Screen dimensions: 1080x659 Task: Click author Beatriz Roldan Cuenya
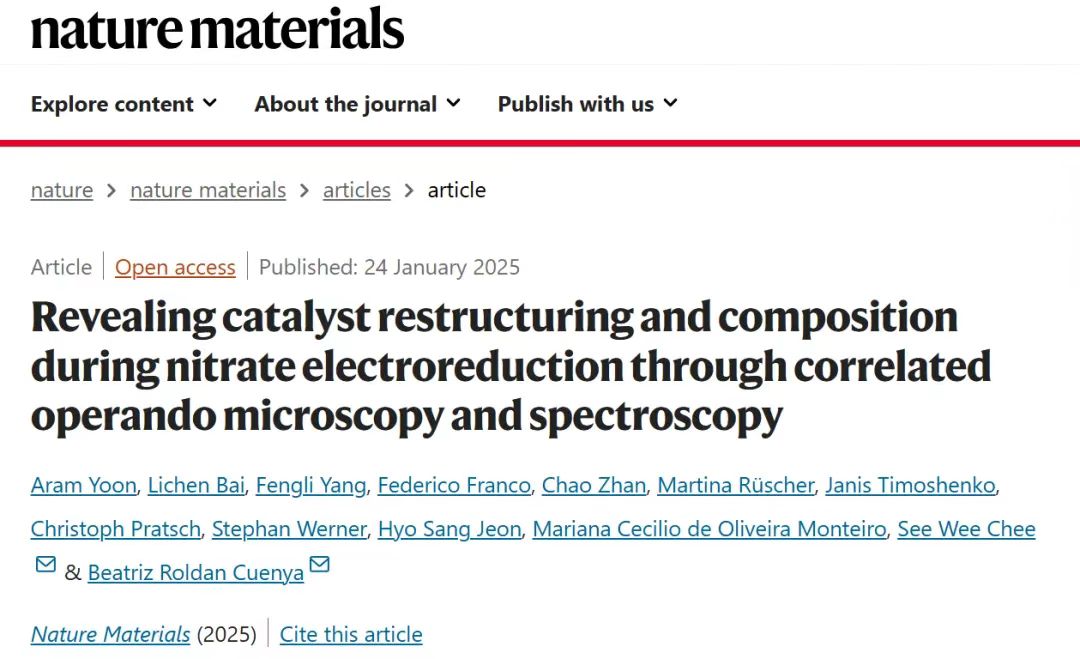[196, 573]
